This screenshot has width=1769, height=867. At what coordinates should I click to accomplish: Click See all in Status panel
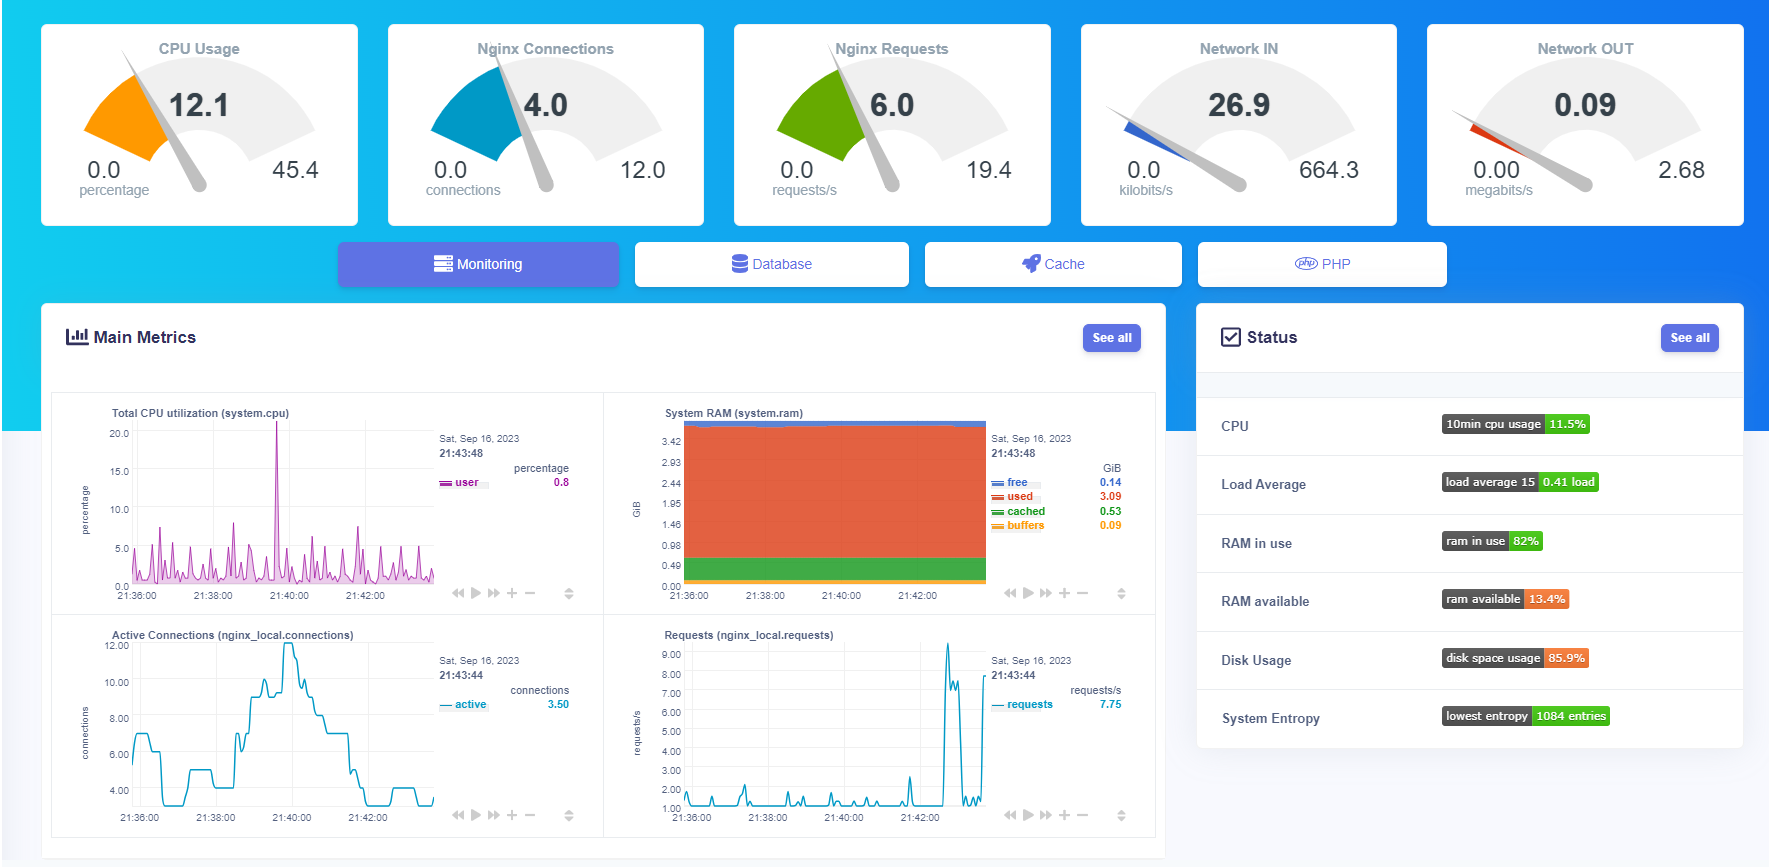pos(1689,338)
